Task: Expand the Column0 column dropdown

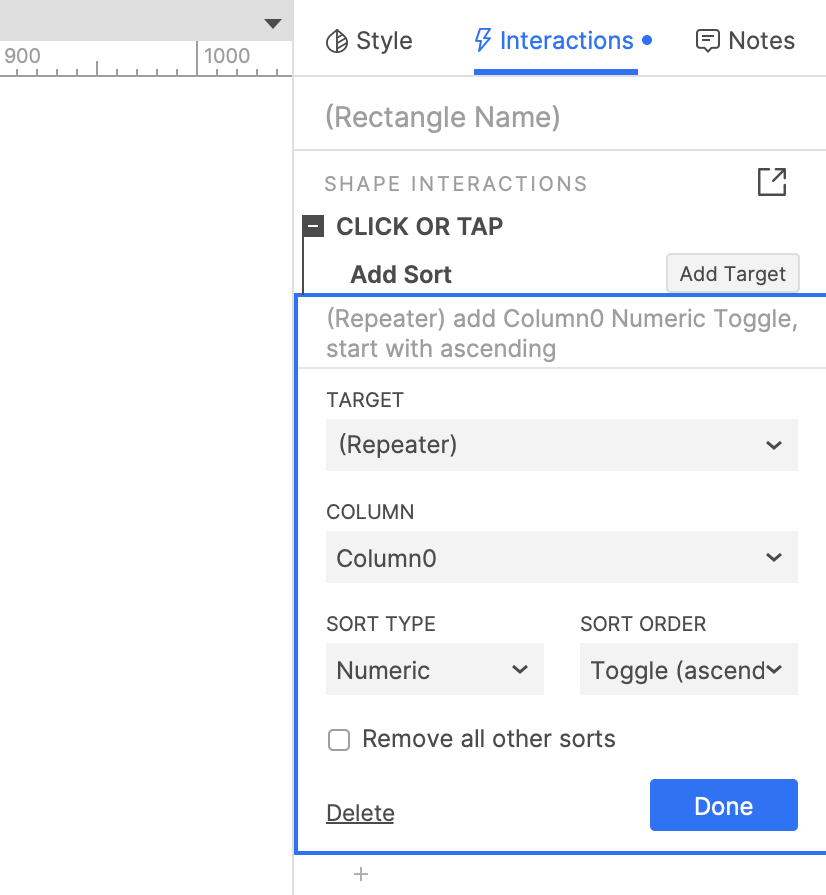Action: point(561,558)
